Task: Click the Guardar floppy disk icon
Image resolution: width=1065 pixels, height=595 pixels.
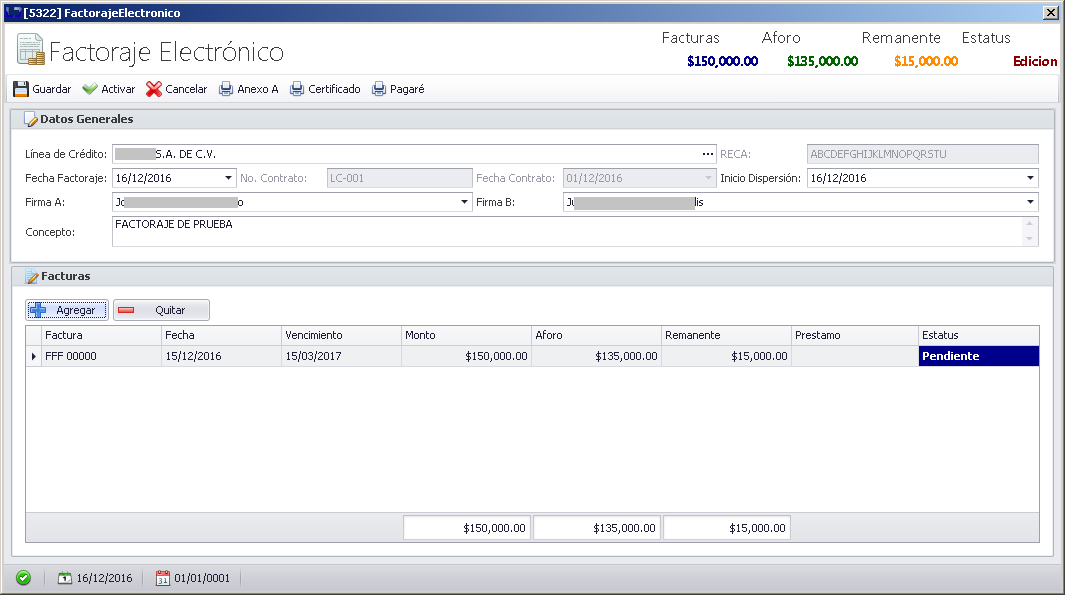Action: coord(21,89)
